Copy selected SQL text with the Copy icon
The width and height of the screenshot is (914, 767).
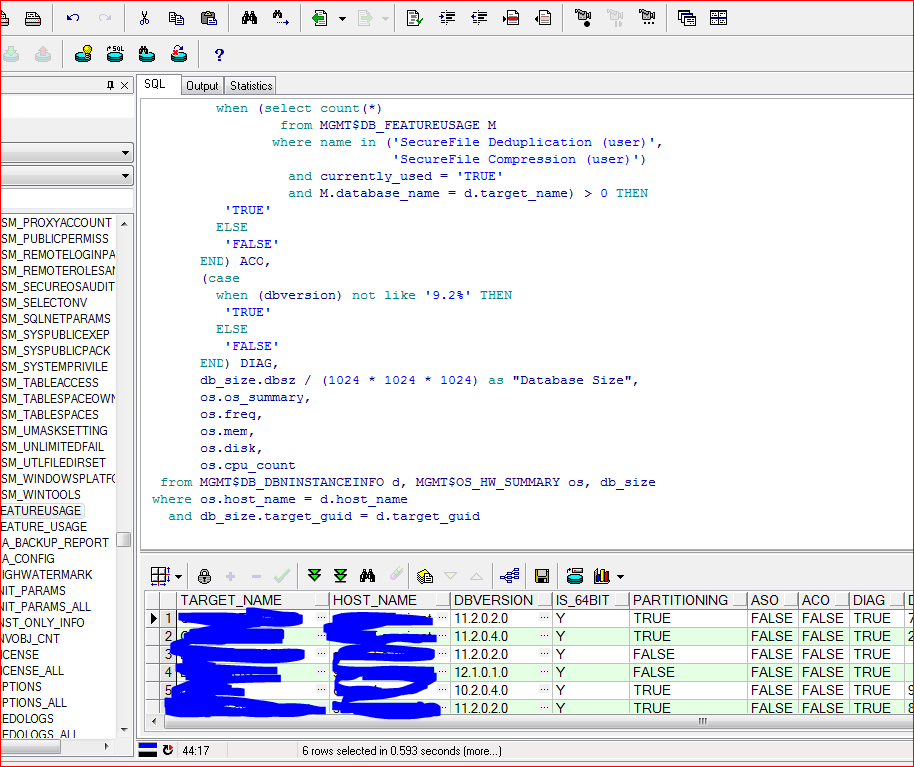pos(176,17)
